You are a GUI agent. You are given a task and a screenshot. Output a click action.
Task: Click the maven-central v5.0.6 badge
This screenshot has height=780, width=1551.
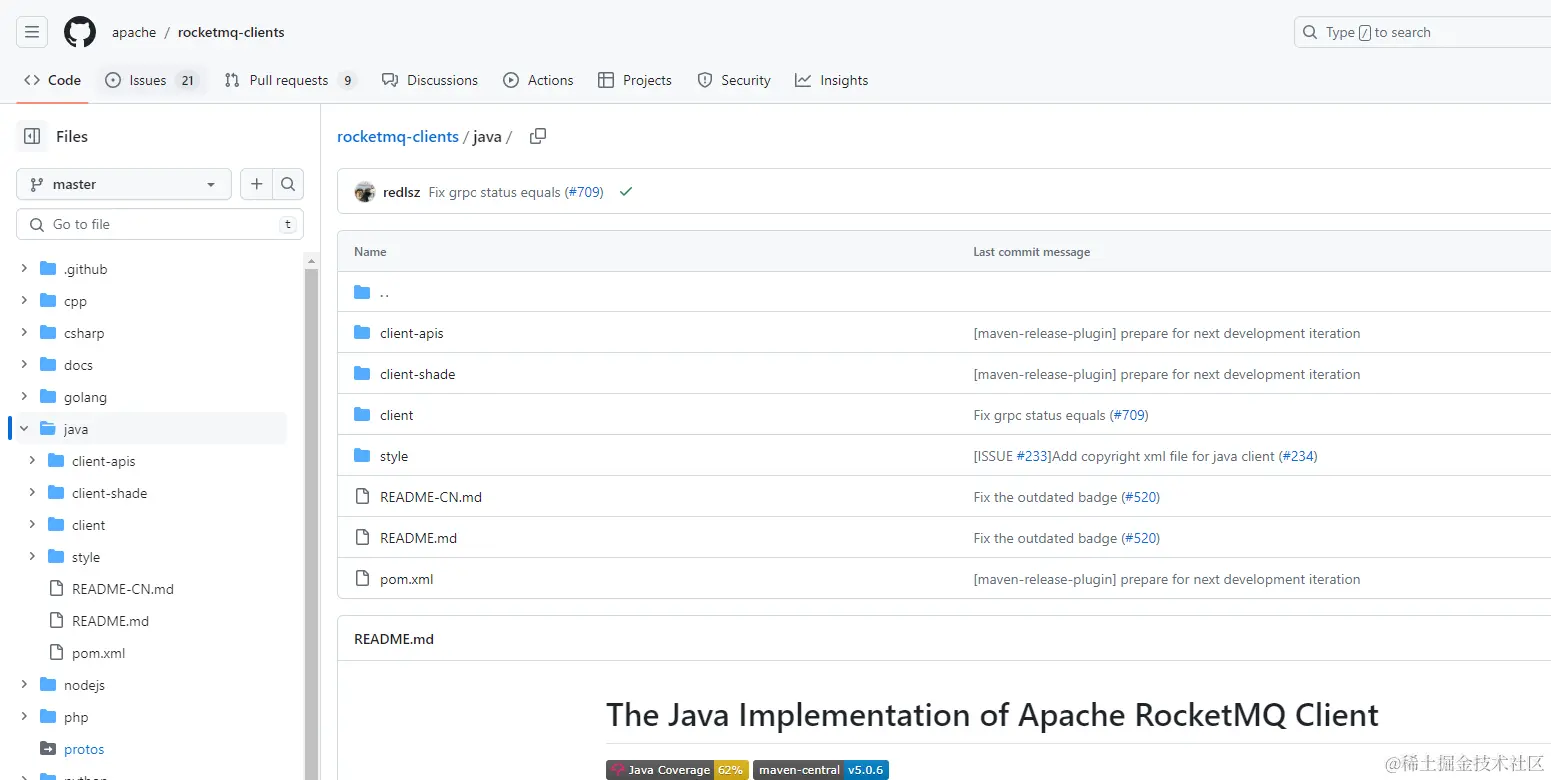click(x=821, y=770)
